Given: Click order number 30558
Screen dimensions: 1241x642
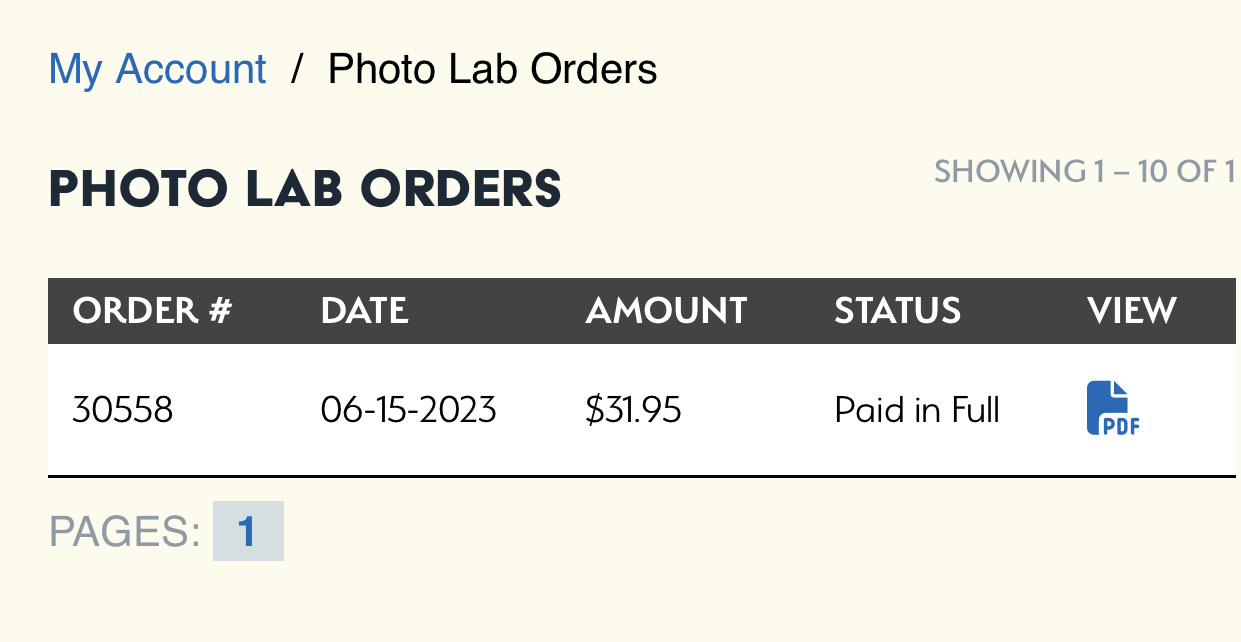Looking at the screenshot, I should coord(122,410).
